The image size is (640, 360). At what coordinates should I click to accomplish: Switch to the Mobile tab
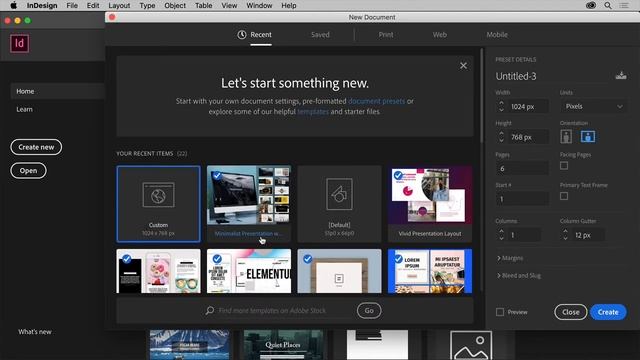(497, 35)
